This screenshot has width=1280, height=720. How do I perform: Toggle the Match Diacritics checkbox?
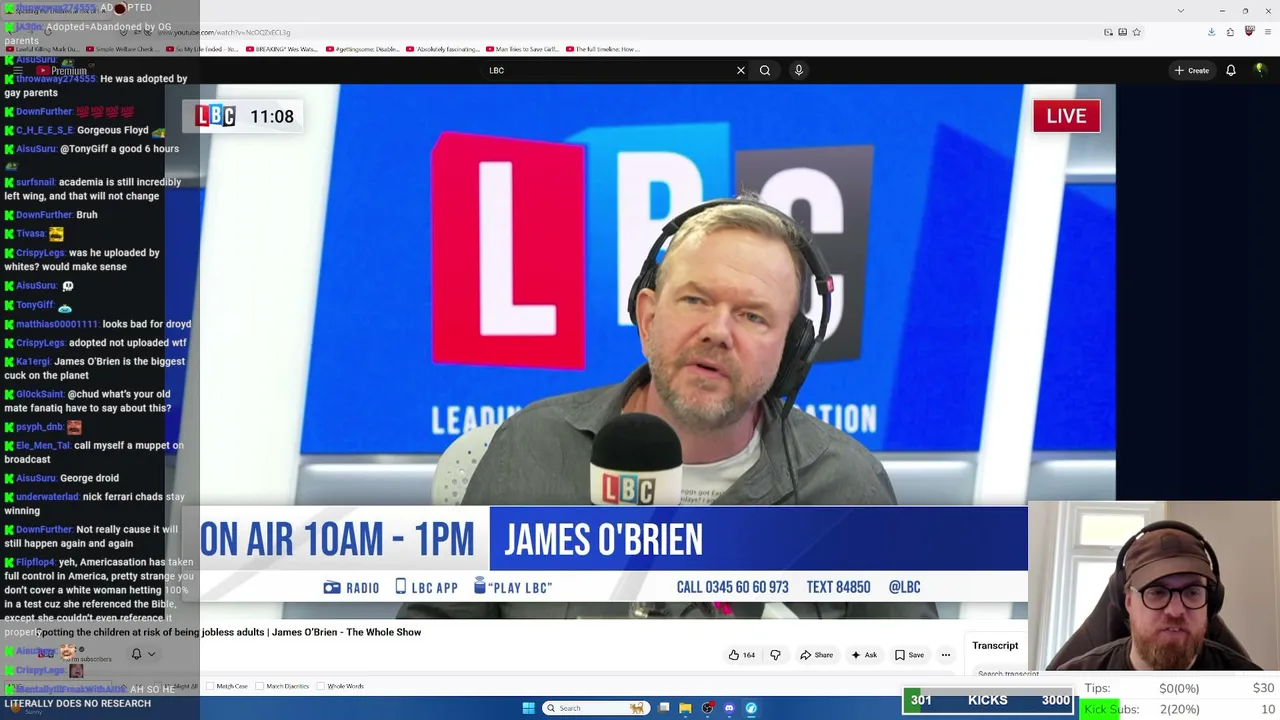point(259,686)
